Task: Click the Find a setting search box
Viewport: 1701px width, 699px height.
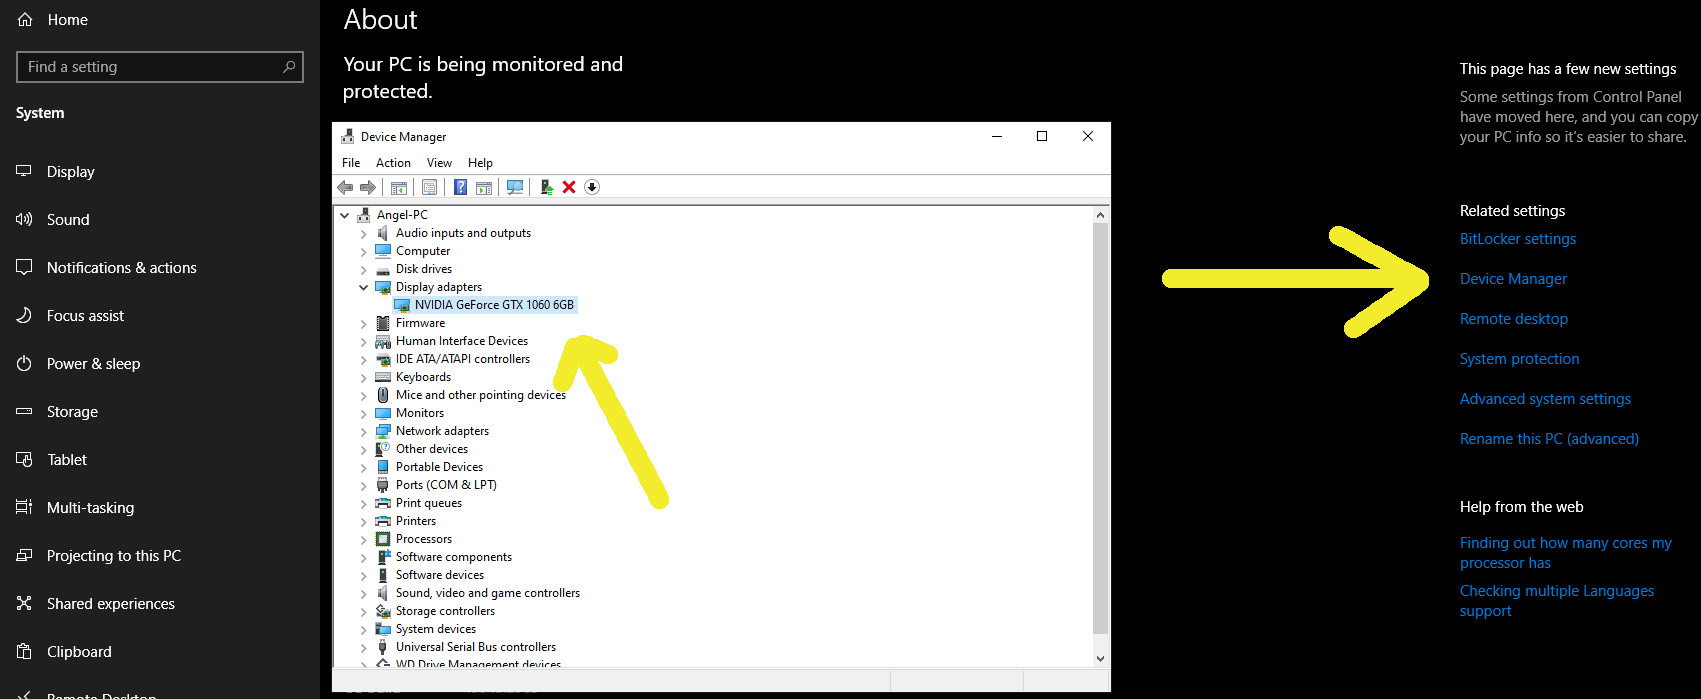Action: tap(160, 67)
